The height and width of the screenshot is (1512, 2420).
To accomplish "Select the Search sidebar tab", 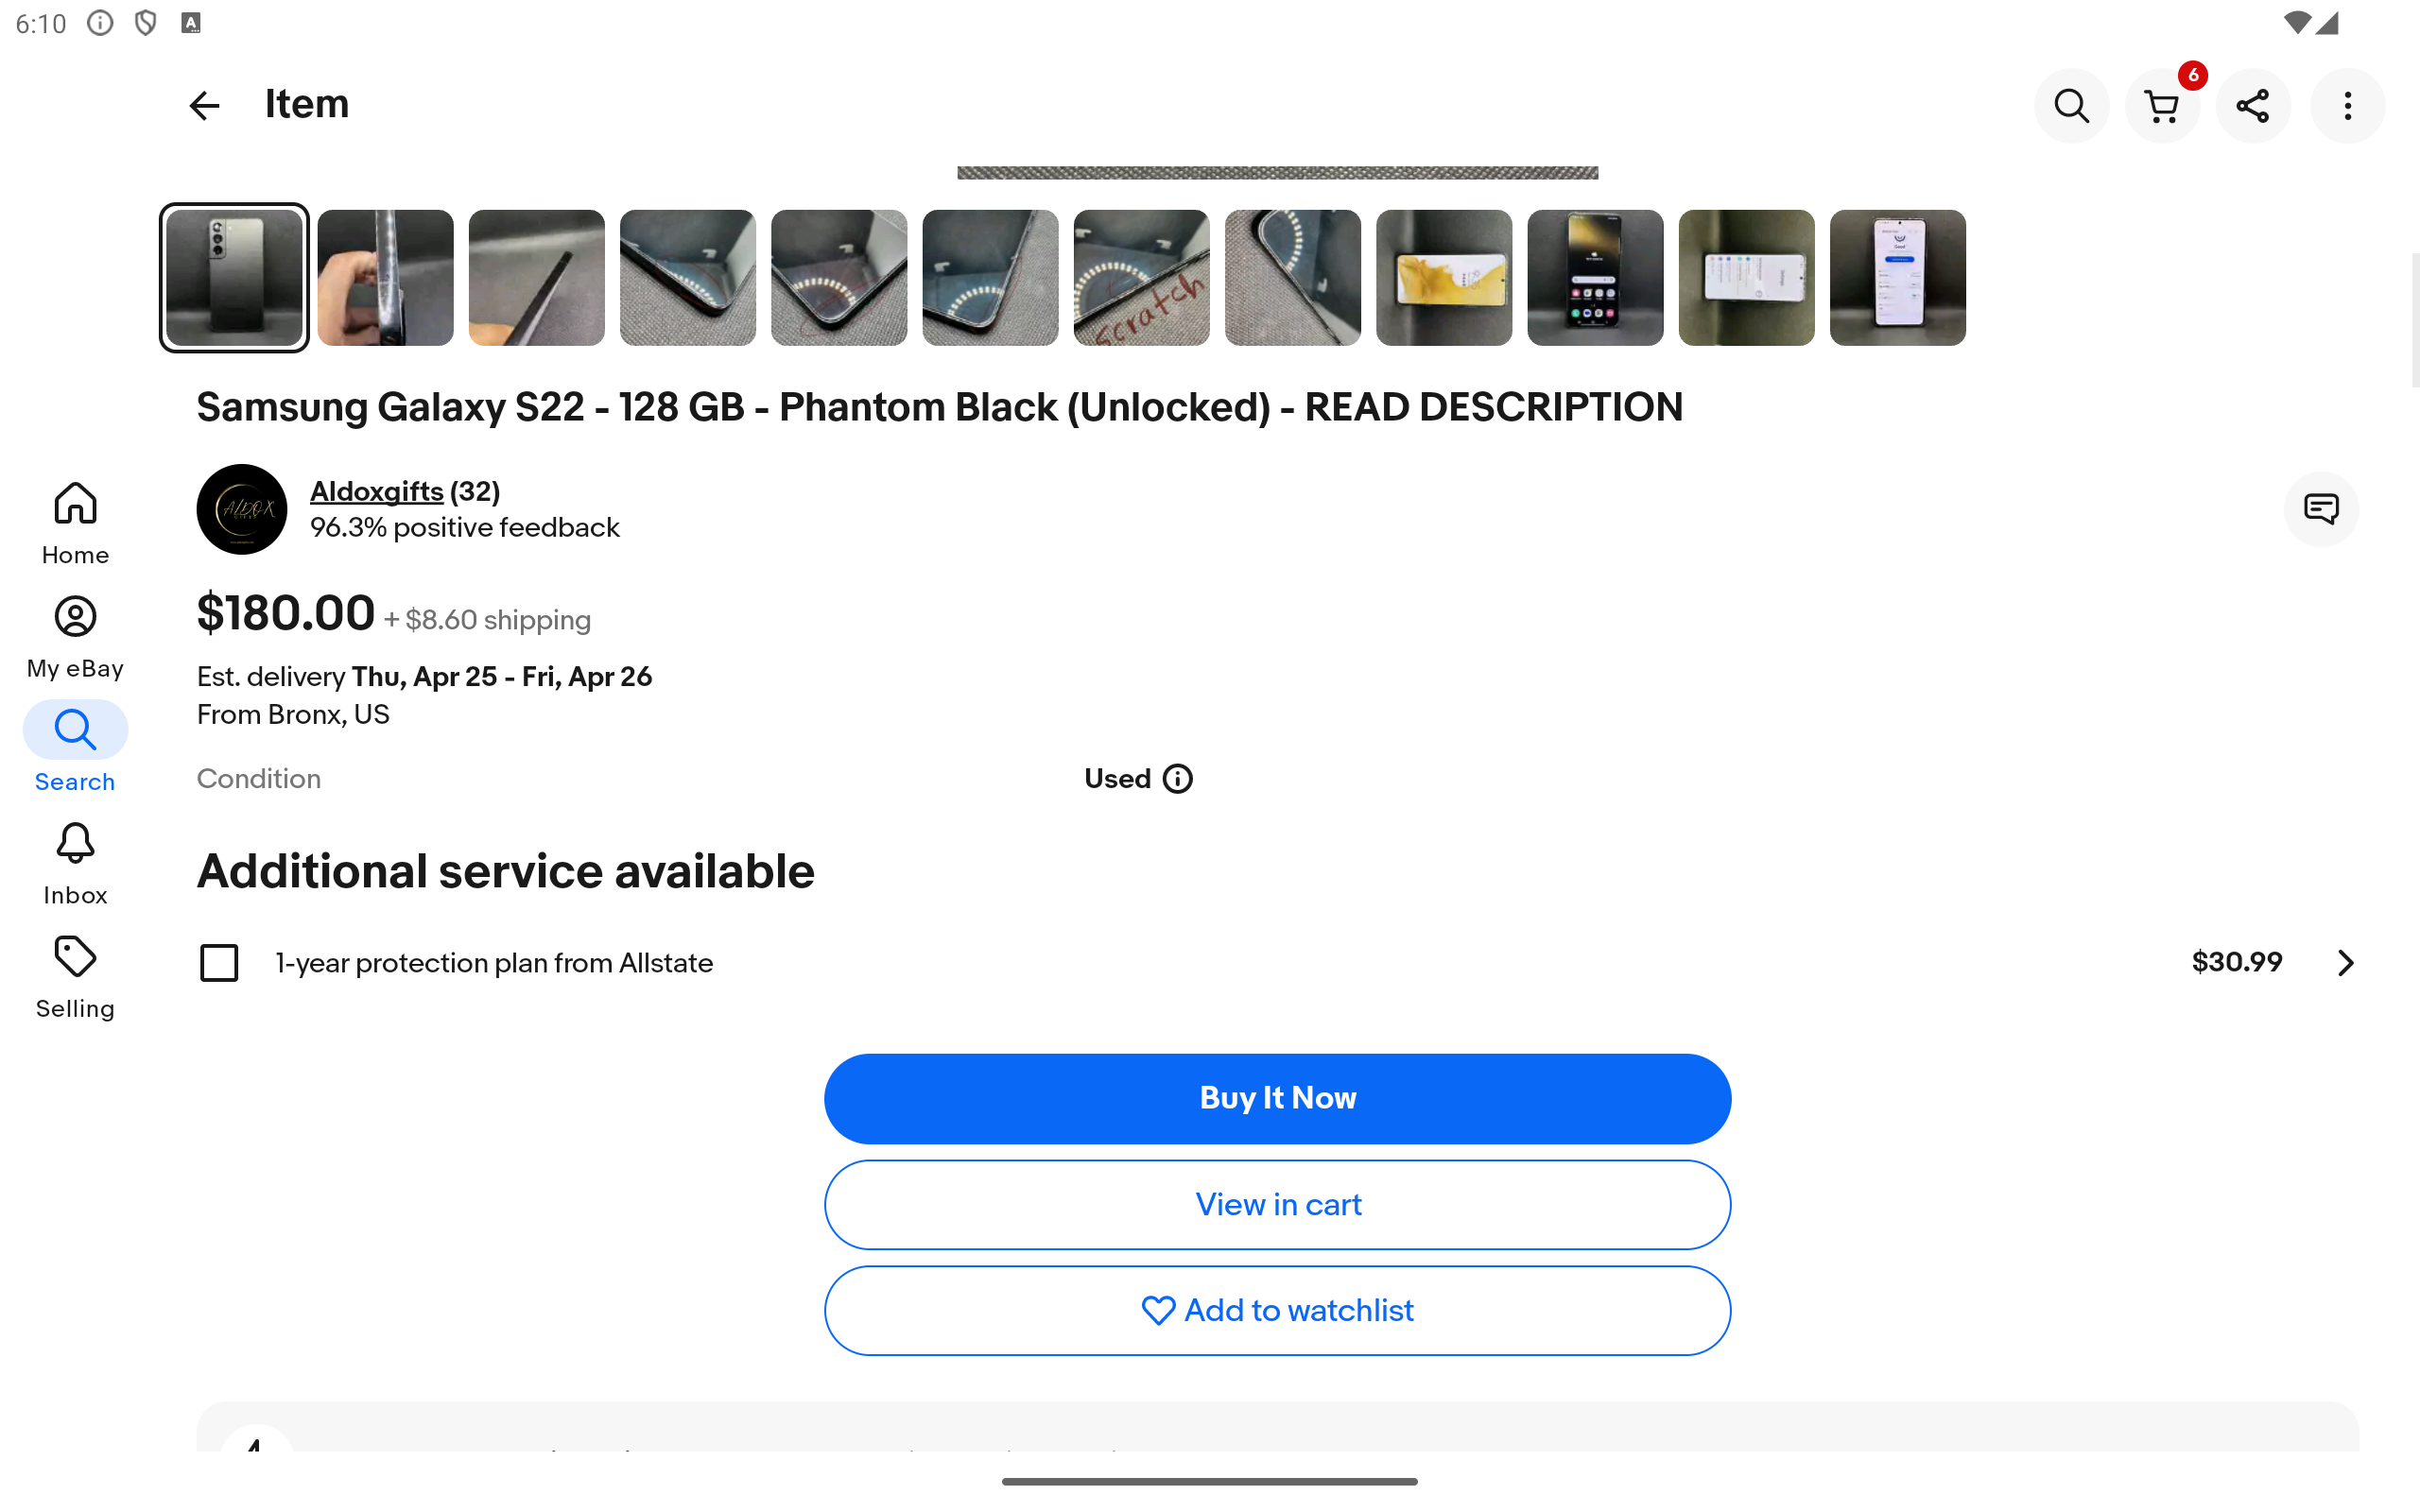I will 75,749.
